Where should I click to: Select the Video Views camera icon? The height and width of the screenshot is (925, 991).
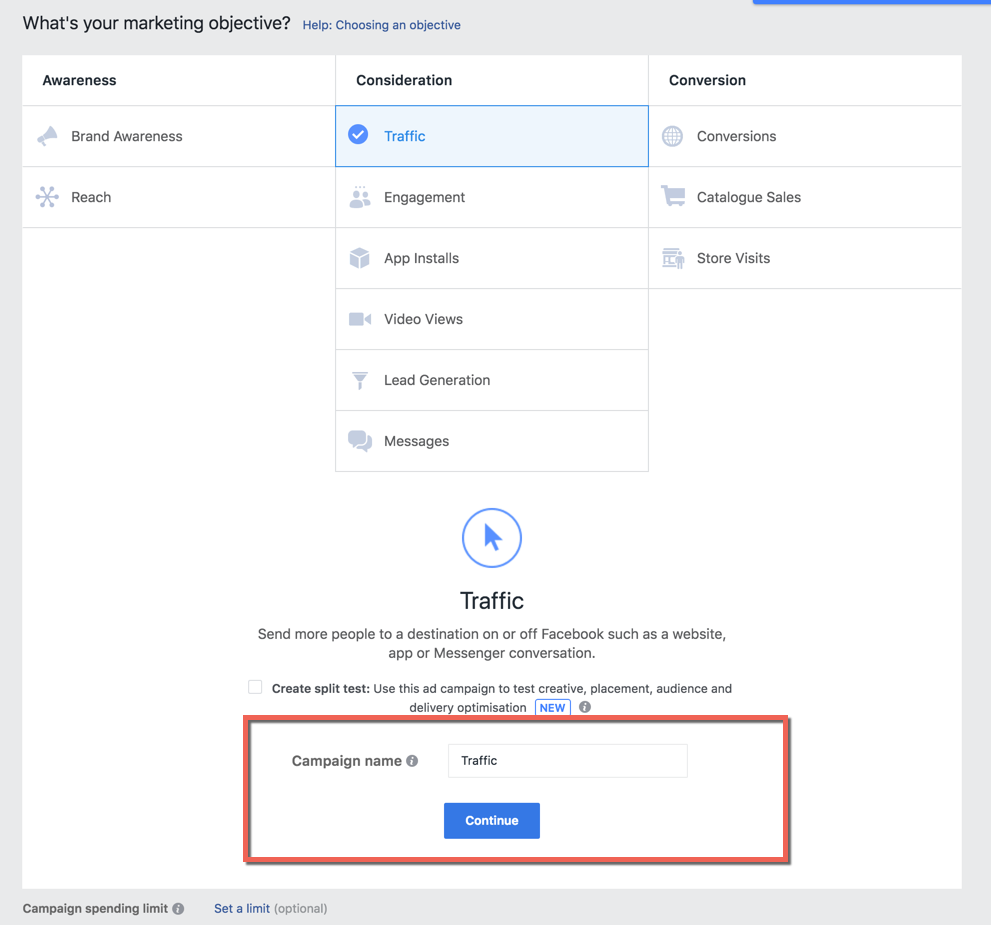click(360, 319)
